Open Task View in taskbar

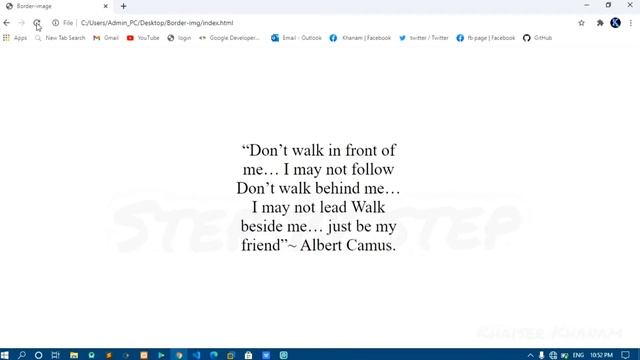56,355
